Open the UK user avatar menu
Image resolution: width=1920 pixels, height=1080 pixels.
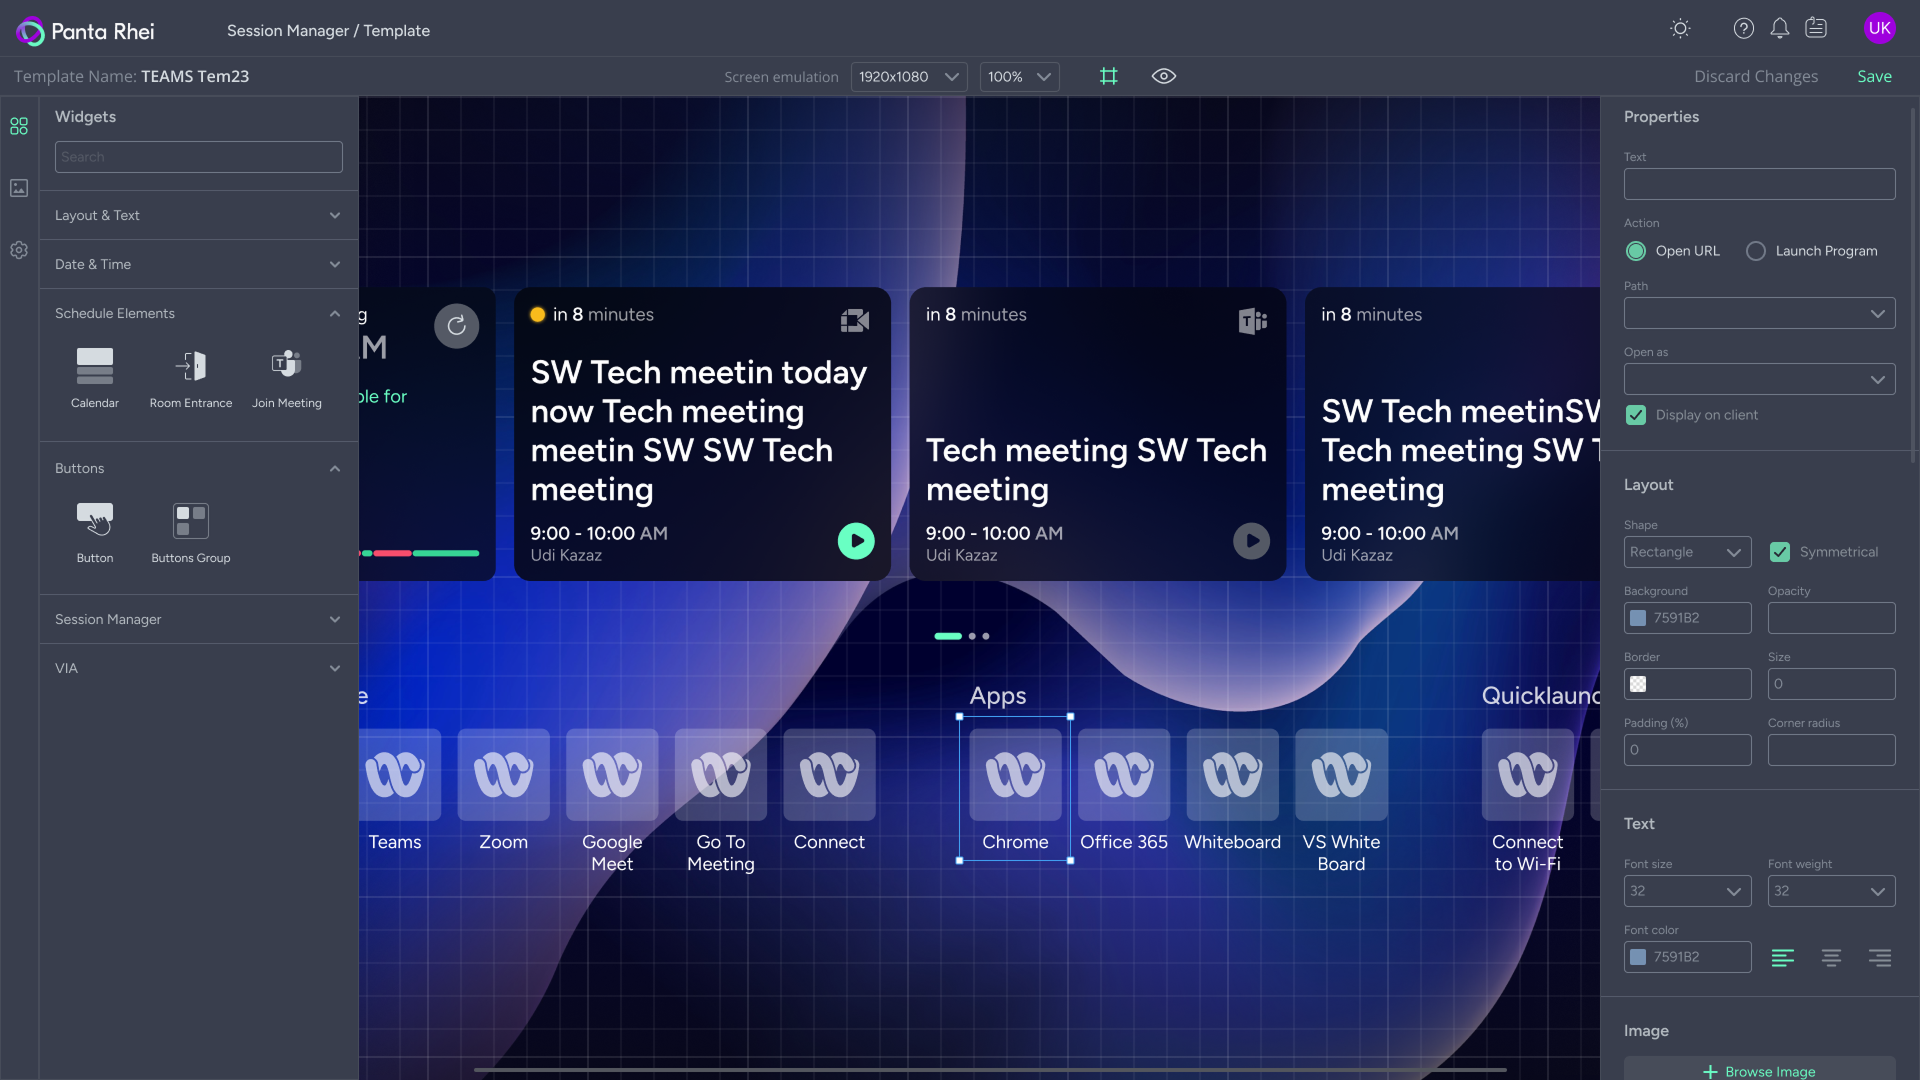point(1880,28)
